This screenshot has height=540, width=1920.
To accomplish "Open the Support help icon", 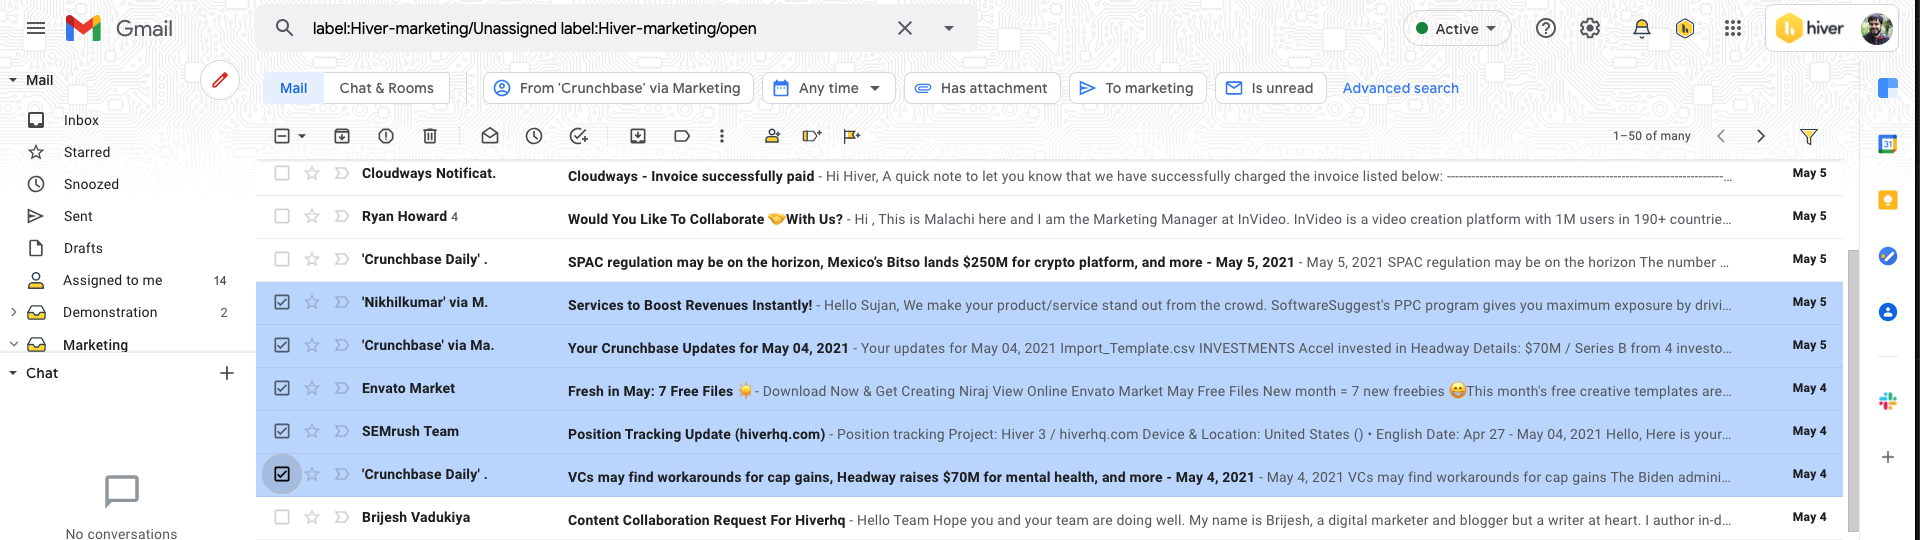I will pyautogui.click(x=1546, y=28).
